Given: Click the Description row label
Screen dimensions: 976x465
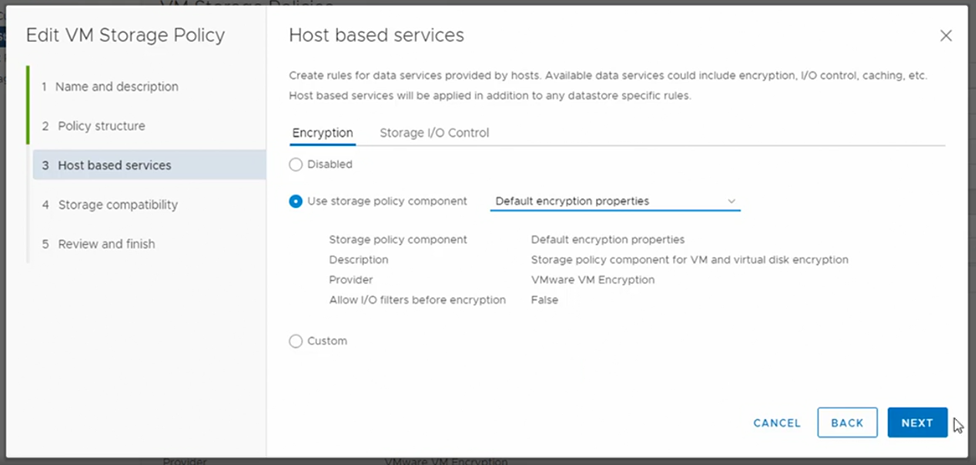Looking at the screenshot, I should coord(359,260).
